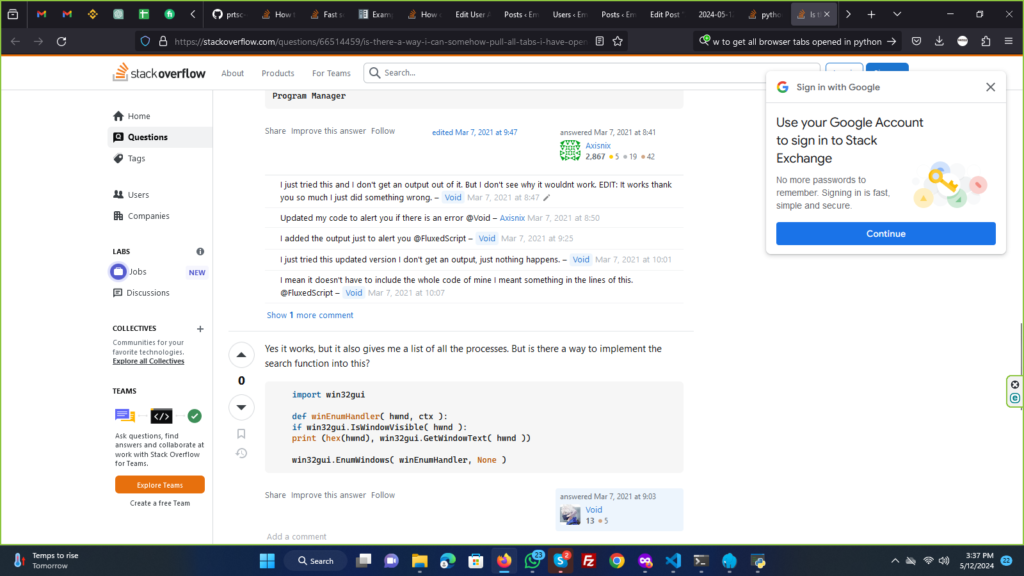Downvote the win32gui answer

click(x=241, y=406)
